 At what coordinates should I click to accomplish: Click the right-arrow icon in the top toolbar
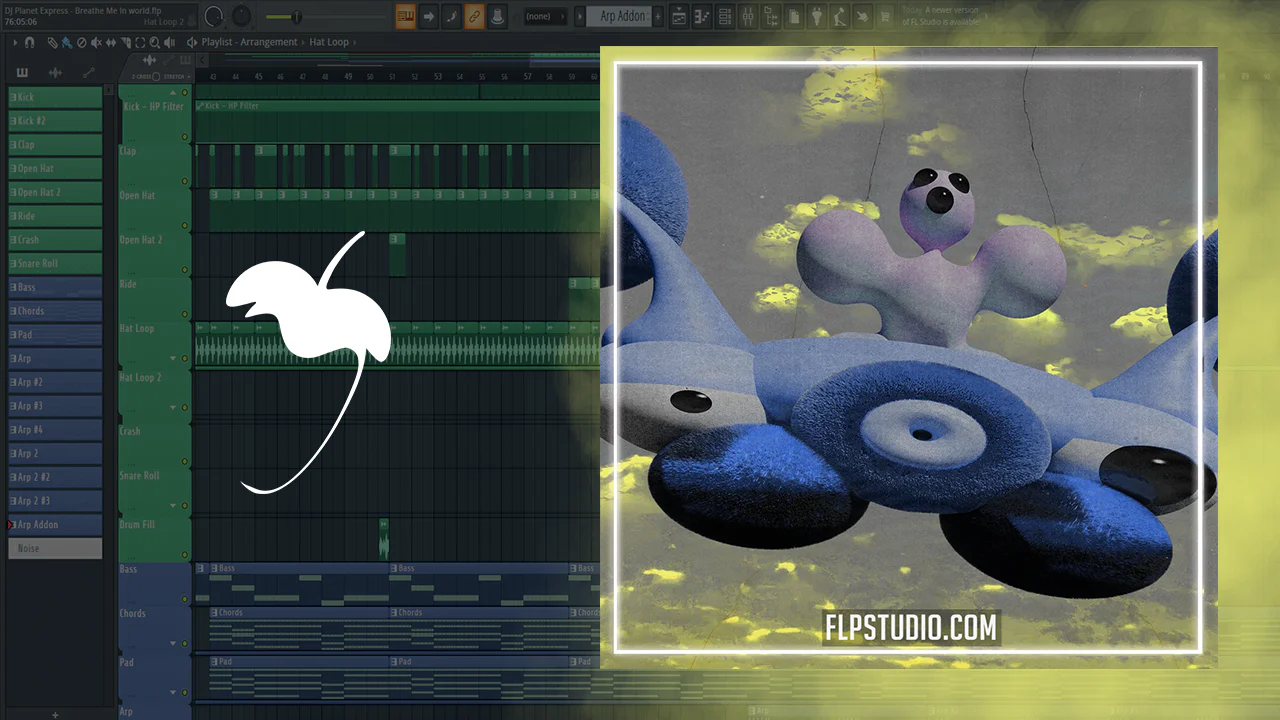pyautogui.click(x=428, y=16)
